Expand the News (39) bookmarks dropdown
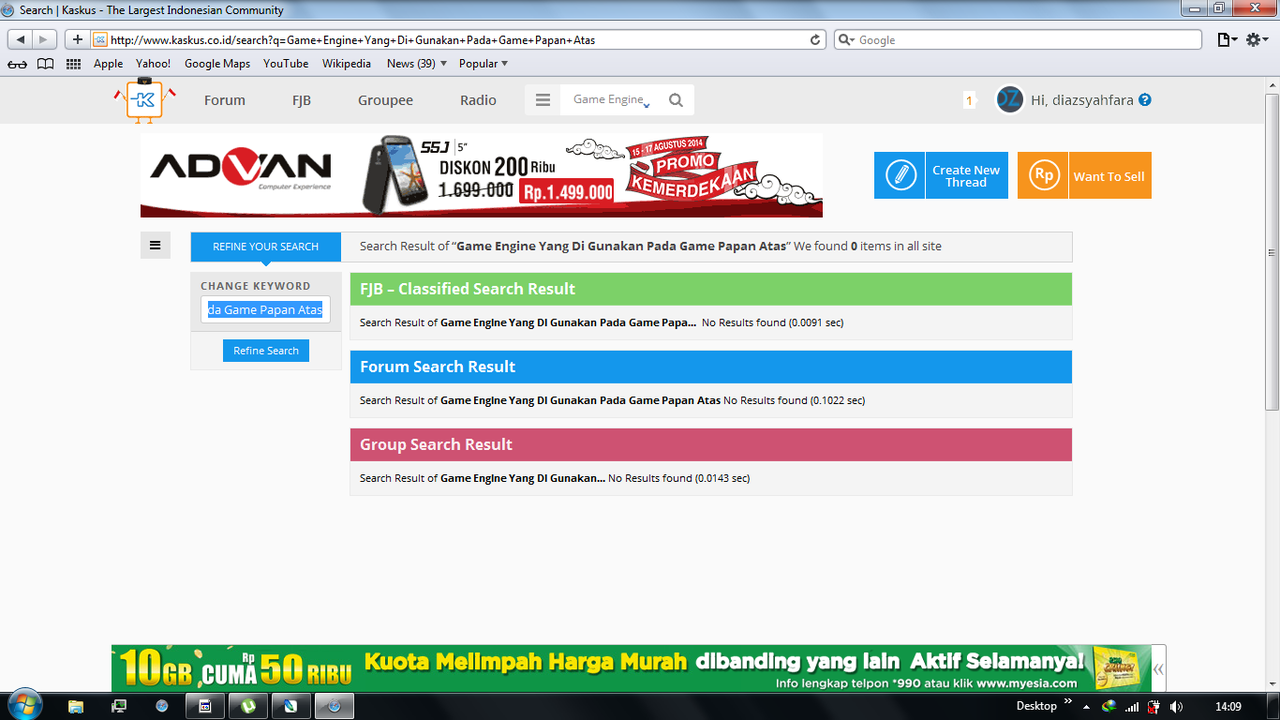 (x=417, y=64)
